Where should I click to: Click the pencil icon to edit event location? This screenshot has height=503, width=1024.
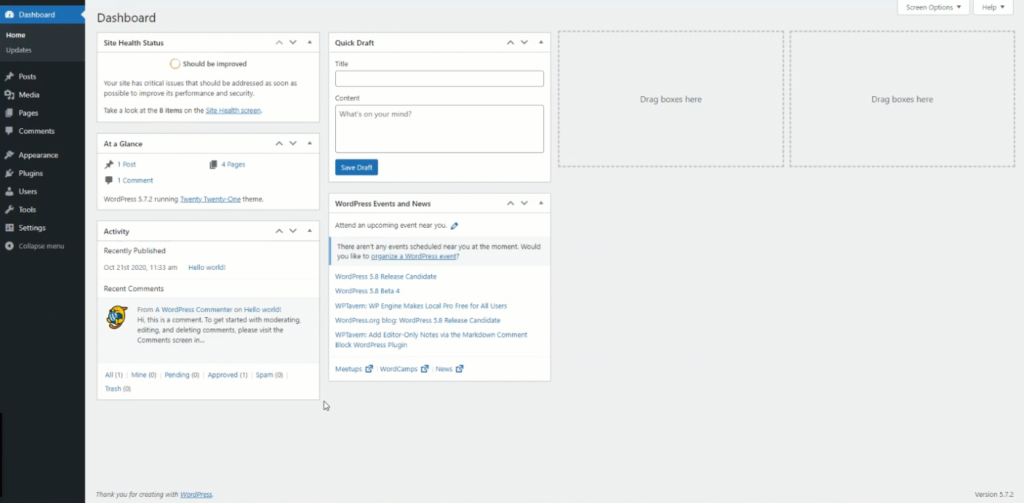click(455, 227)
